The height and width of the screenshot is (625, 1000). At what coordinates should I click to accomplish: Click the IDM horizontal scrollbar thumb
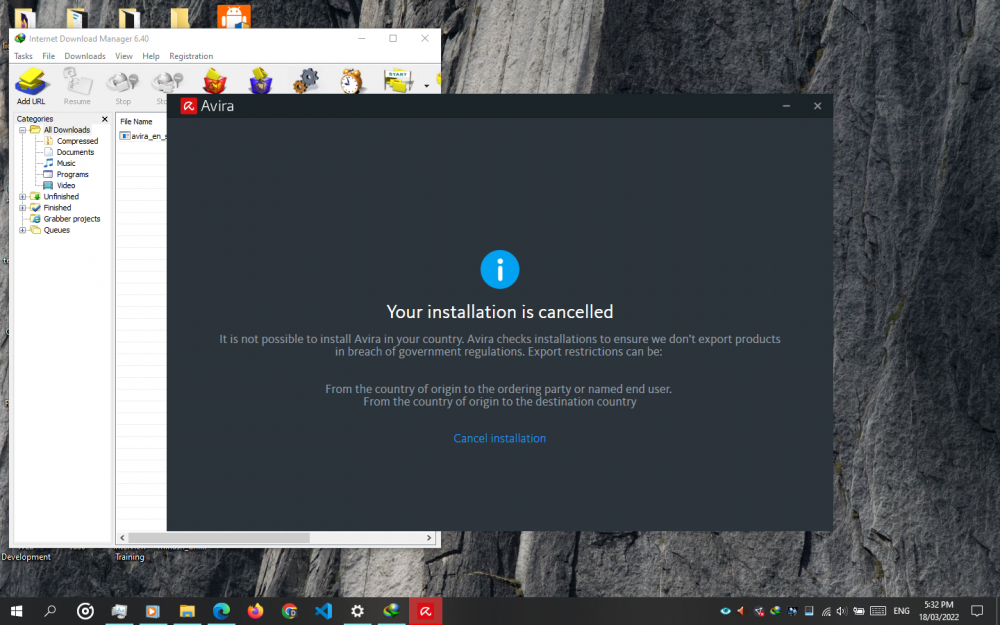[x=219, y=538]
